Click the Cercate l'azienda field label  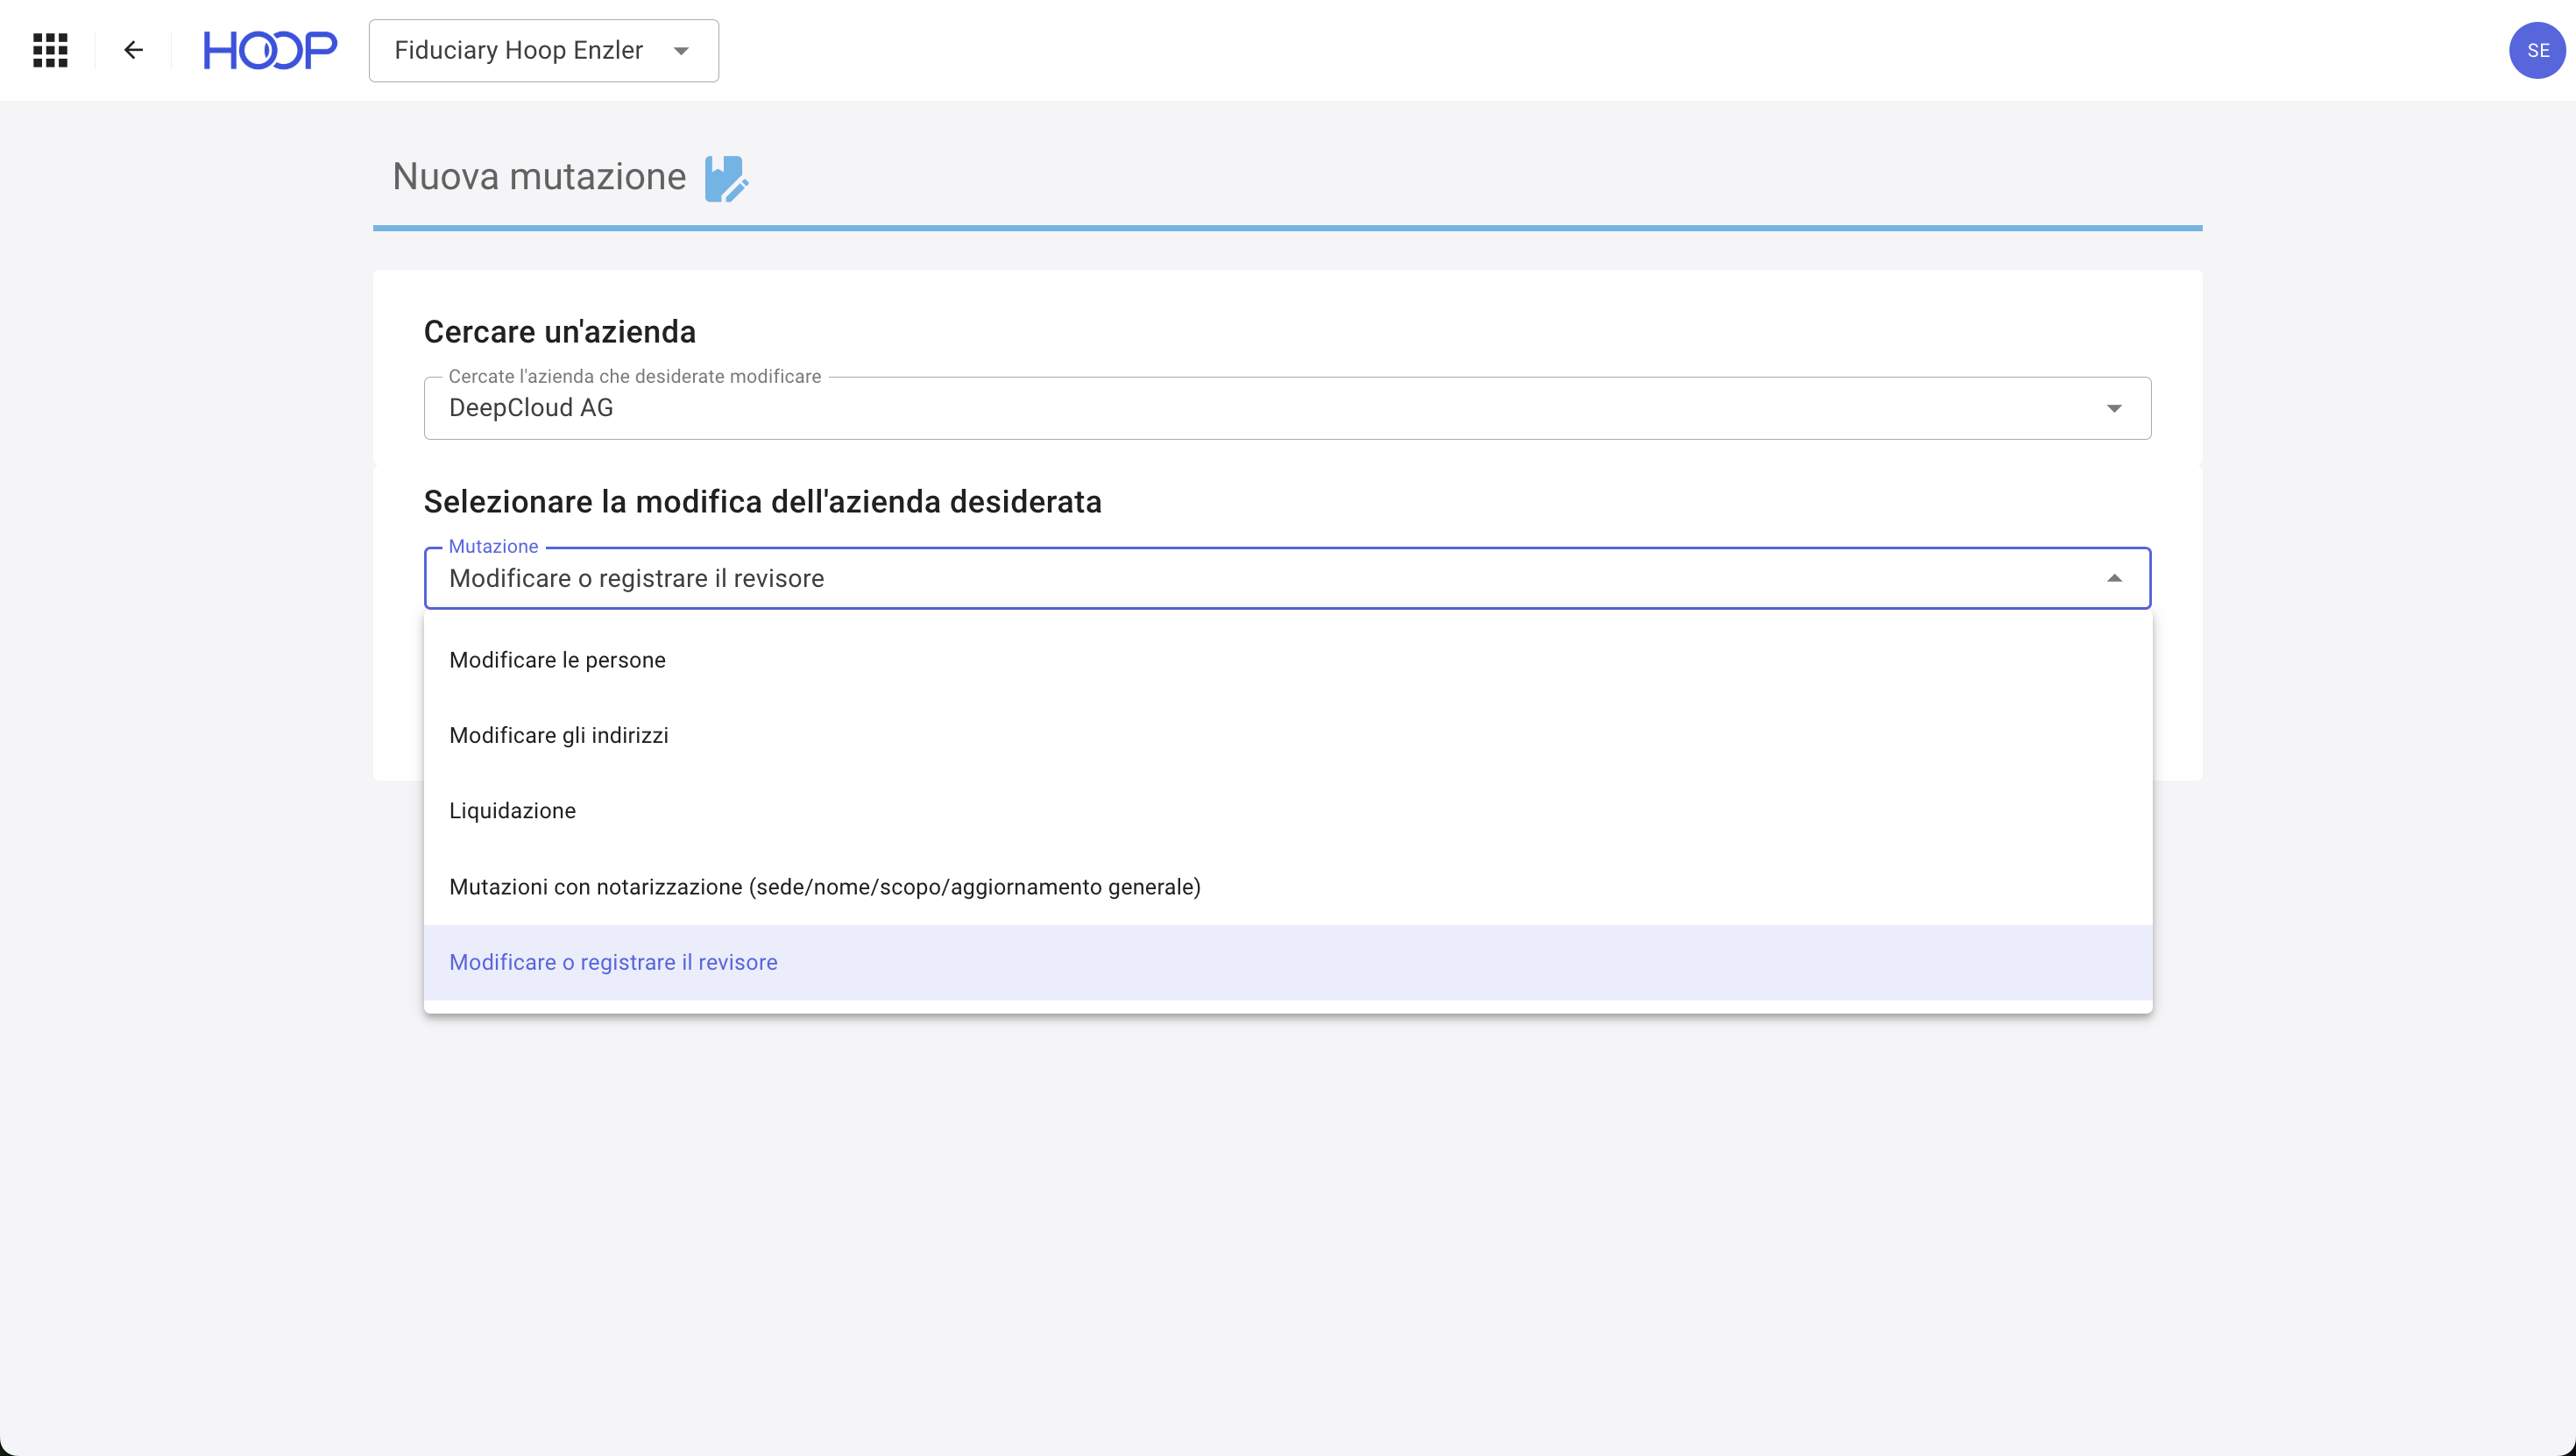tap(634, 376)
